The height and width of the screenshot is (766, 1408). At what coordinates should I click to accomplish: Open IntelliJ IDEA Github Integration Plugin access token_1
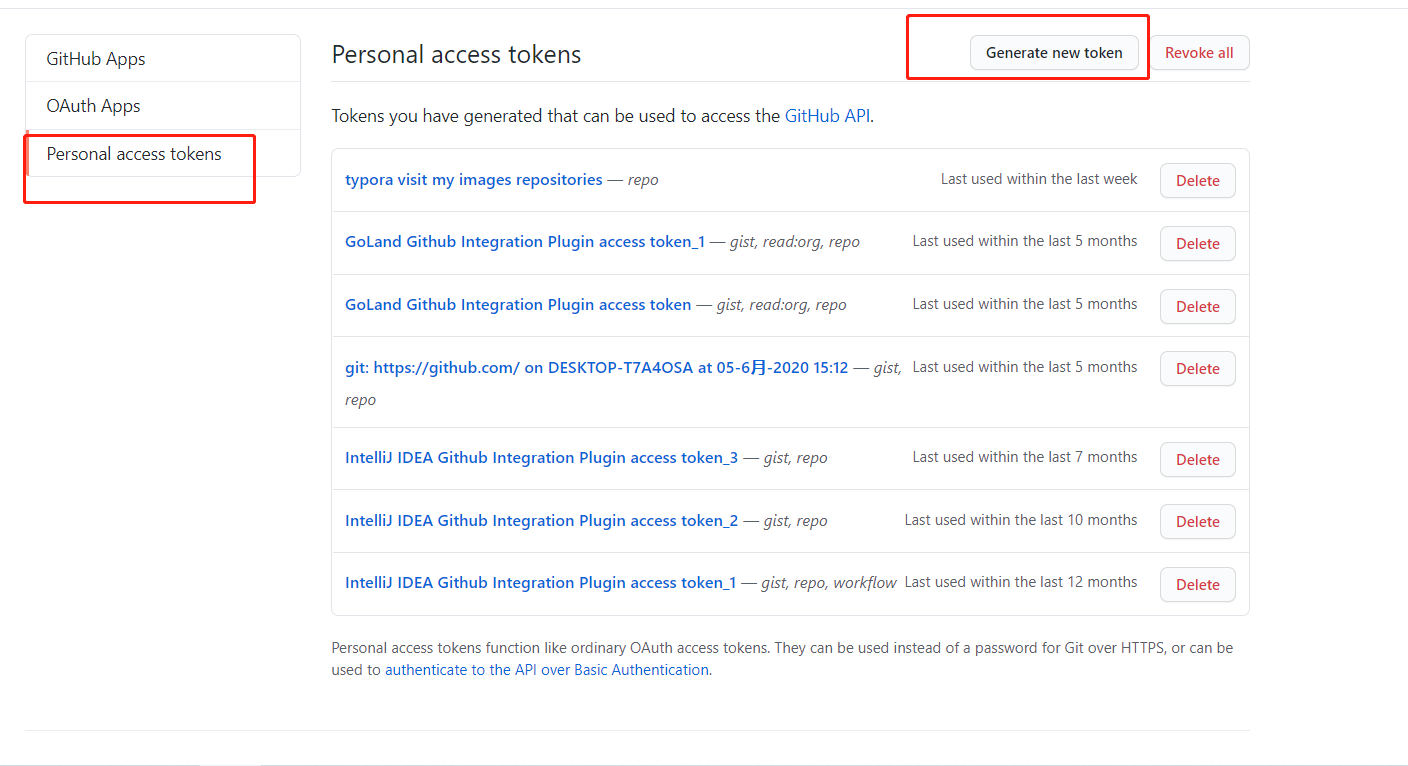[x=541, y=582]
